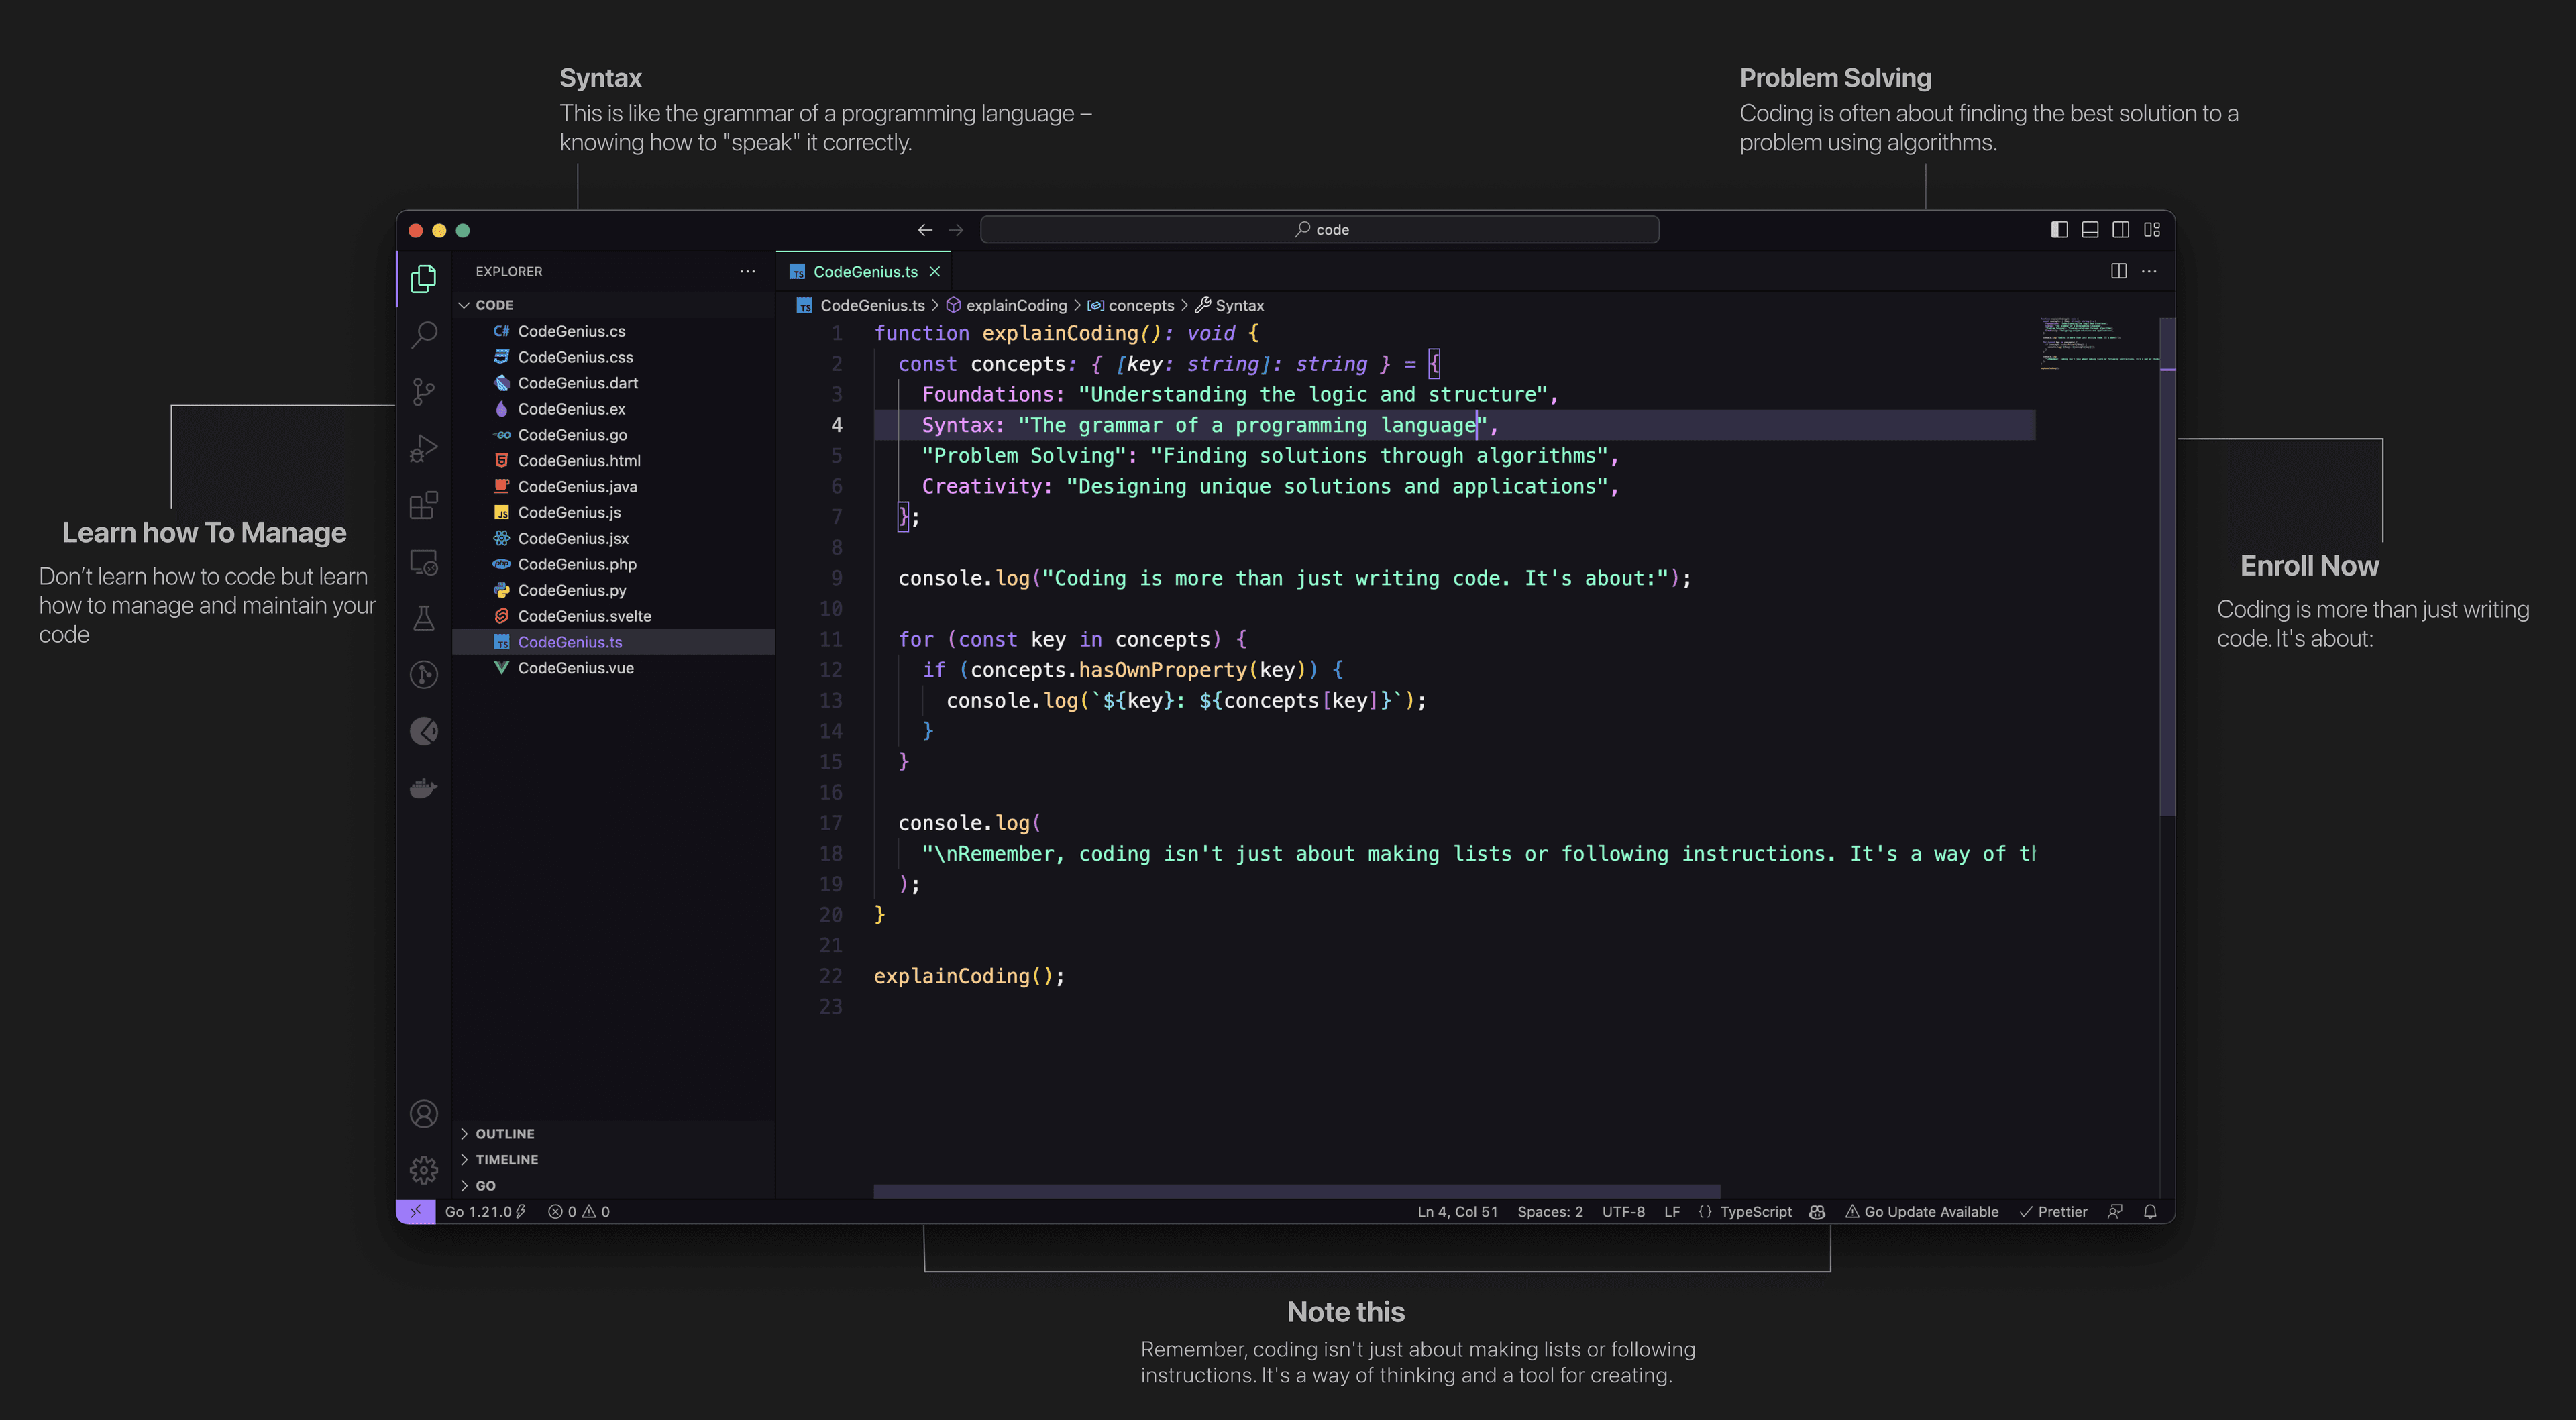The height and width of the screenshot is (1420, 2576).
Task: Click the Settings gear icon in sidebar
Action: point(423,1168)
